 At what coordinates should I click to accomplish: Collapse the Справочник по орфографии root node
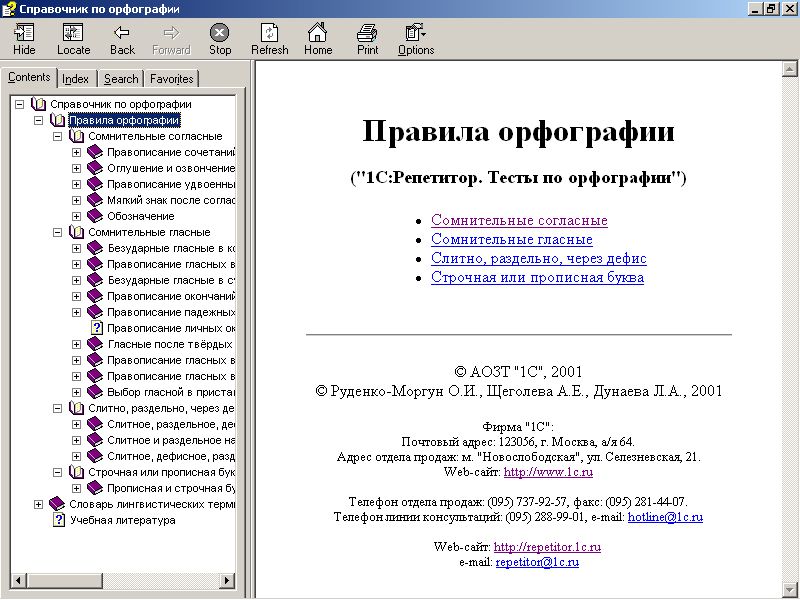click(x=20, y=104)
